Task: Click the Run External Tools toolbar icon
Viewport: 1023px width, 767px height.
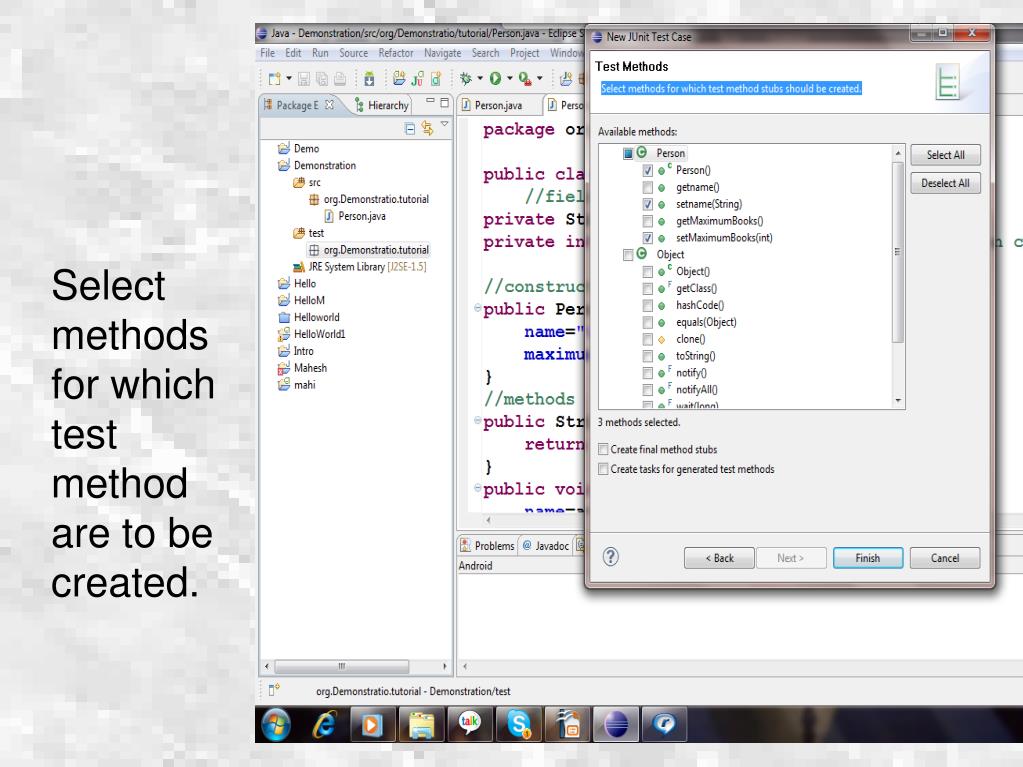Action: click(x=525, y=79)
